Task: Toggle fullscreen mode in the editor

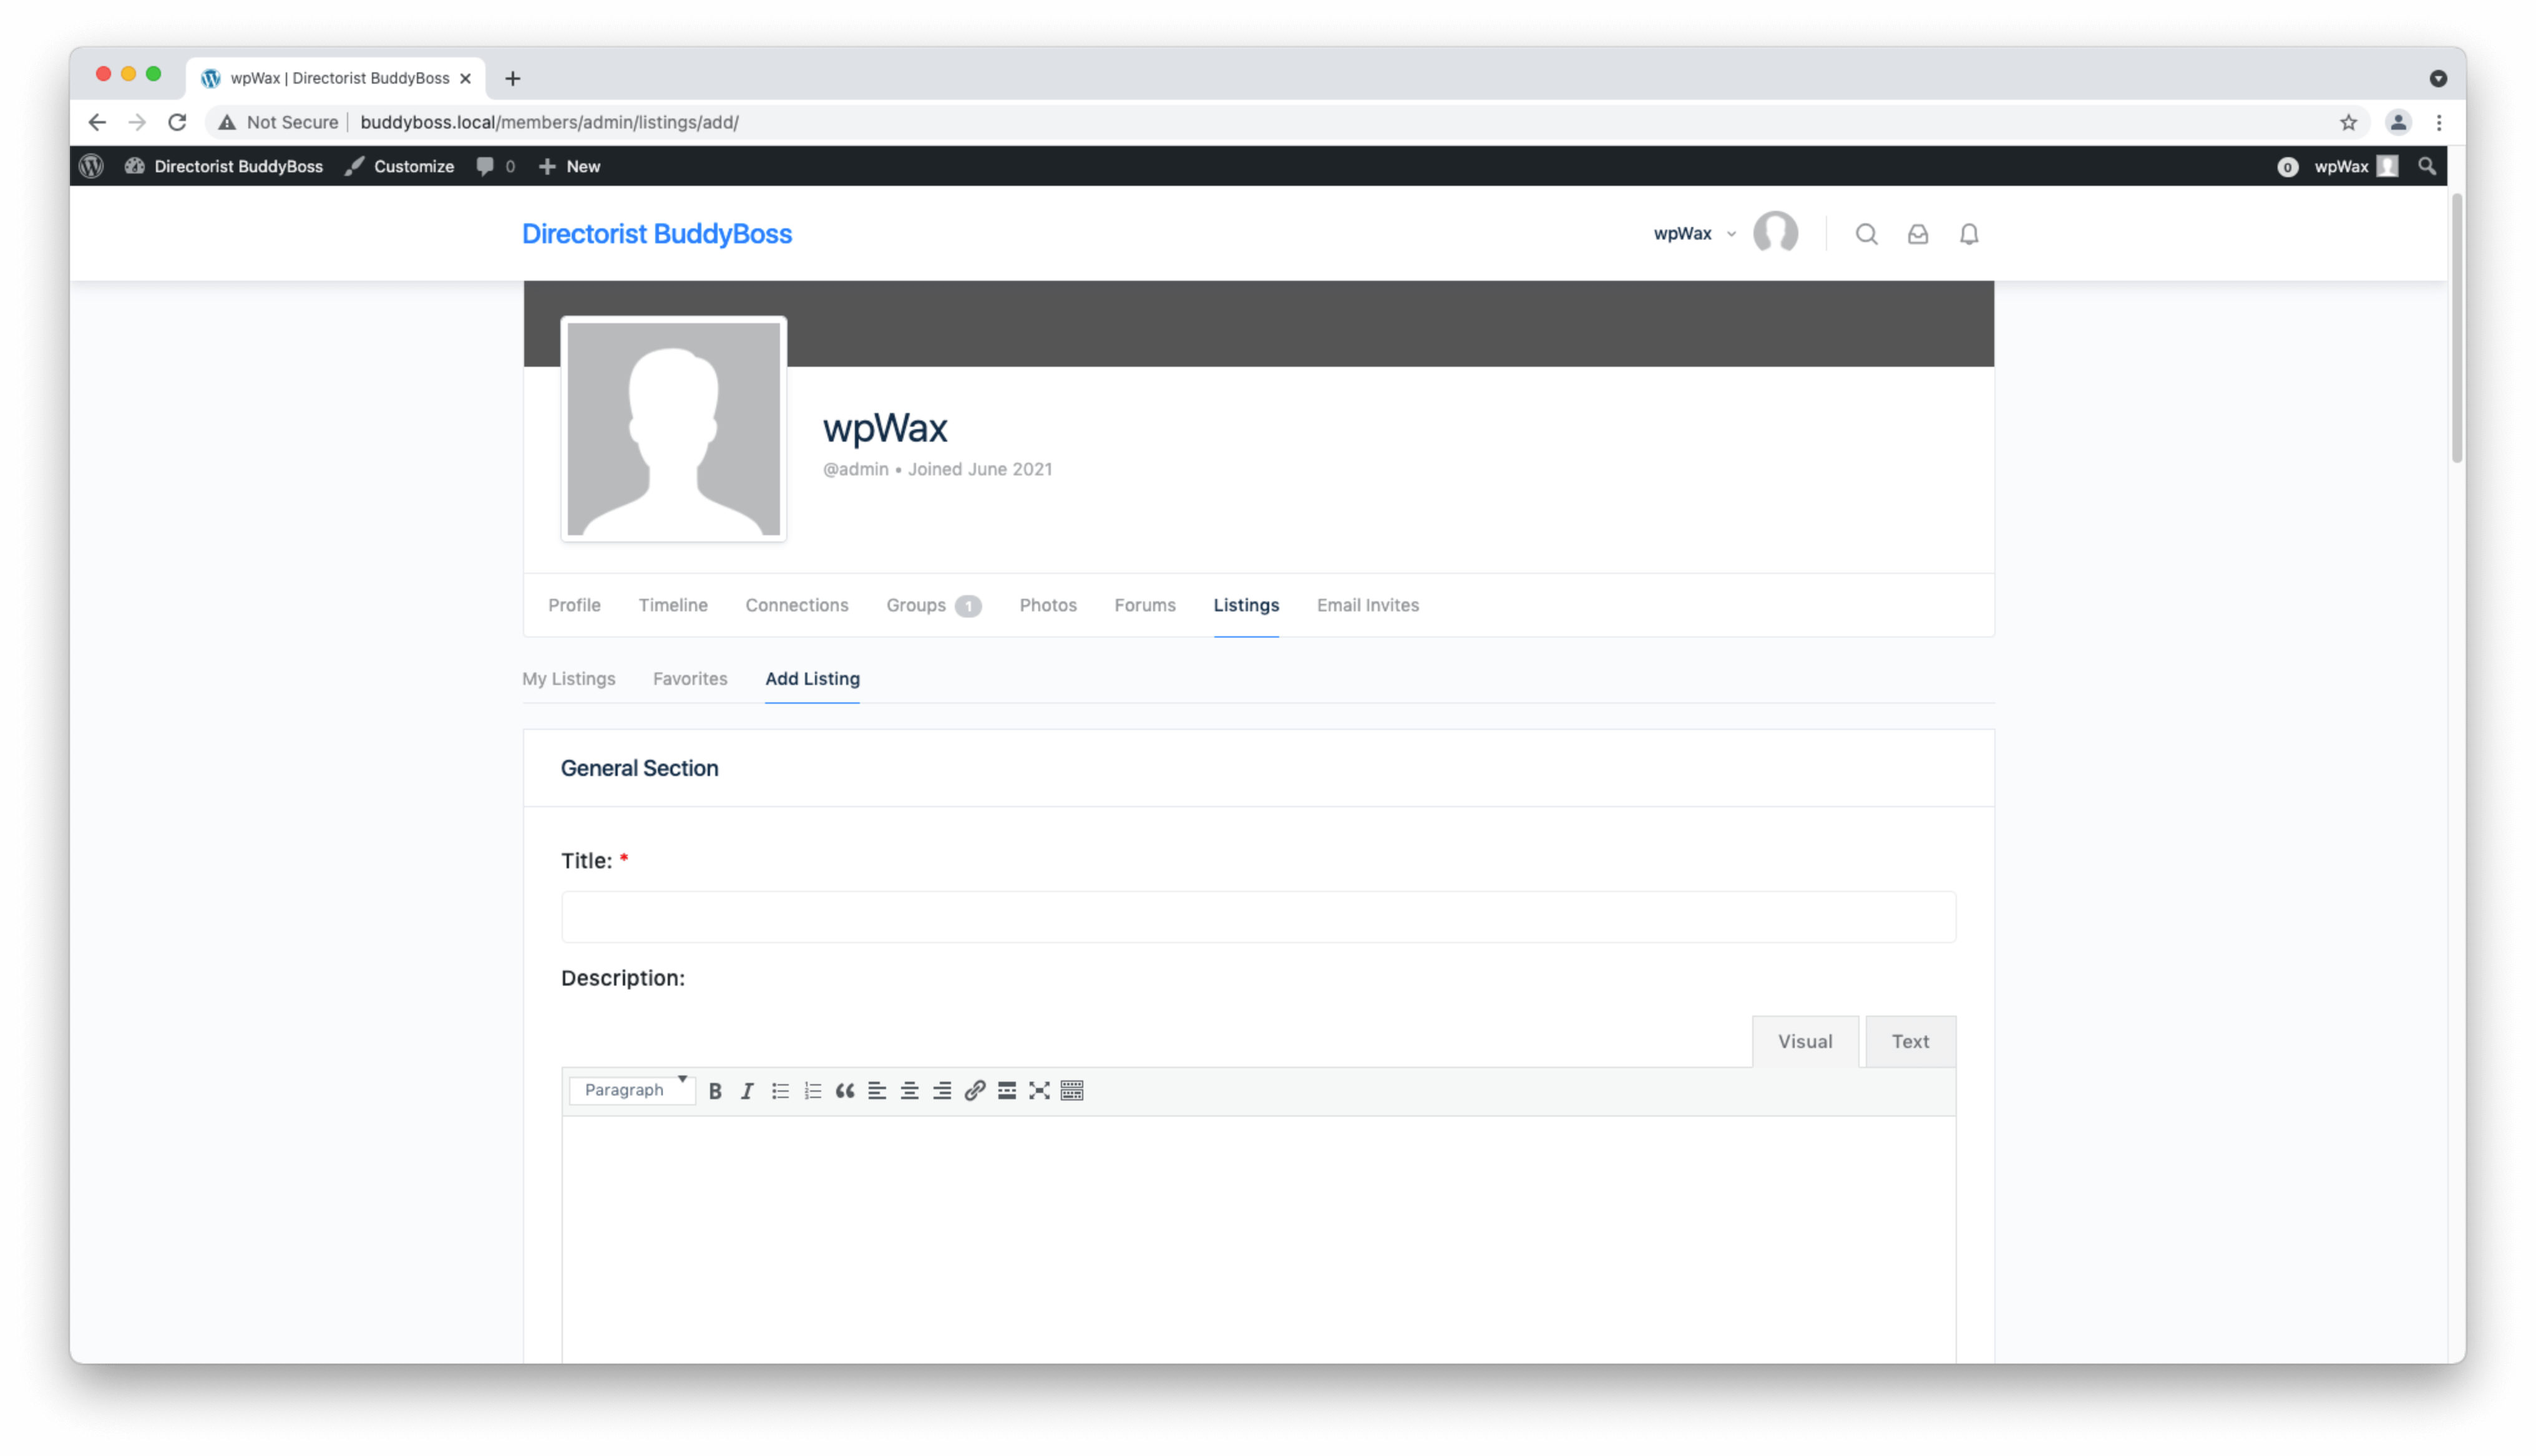Action: (1039, 1090)
